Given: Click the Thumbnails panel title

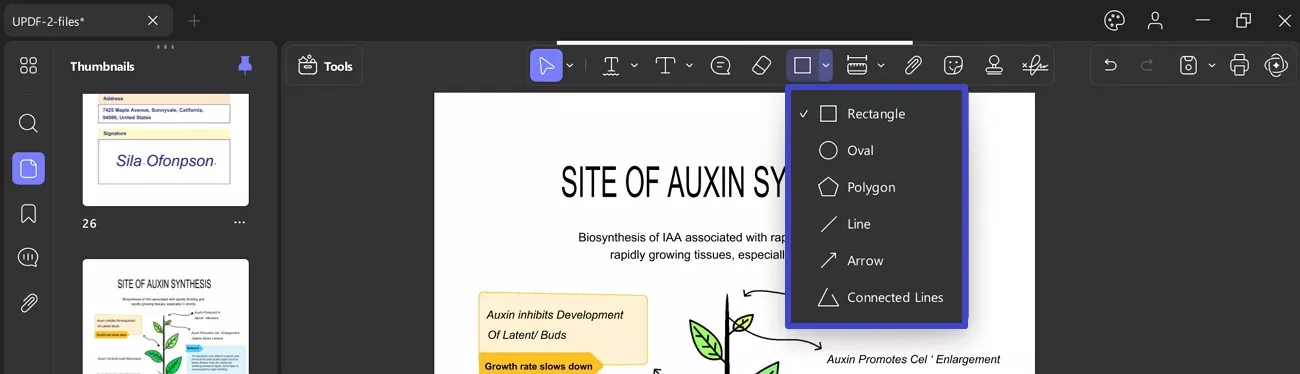Looking at the screenshot, I should click(x=102, y=66).
